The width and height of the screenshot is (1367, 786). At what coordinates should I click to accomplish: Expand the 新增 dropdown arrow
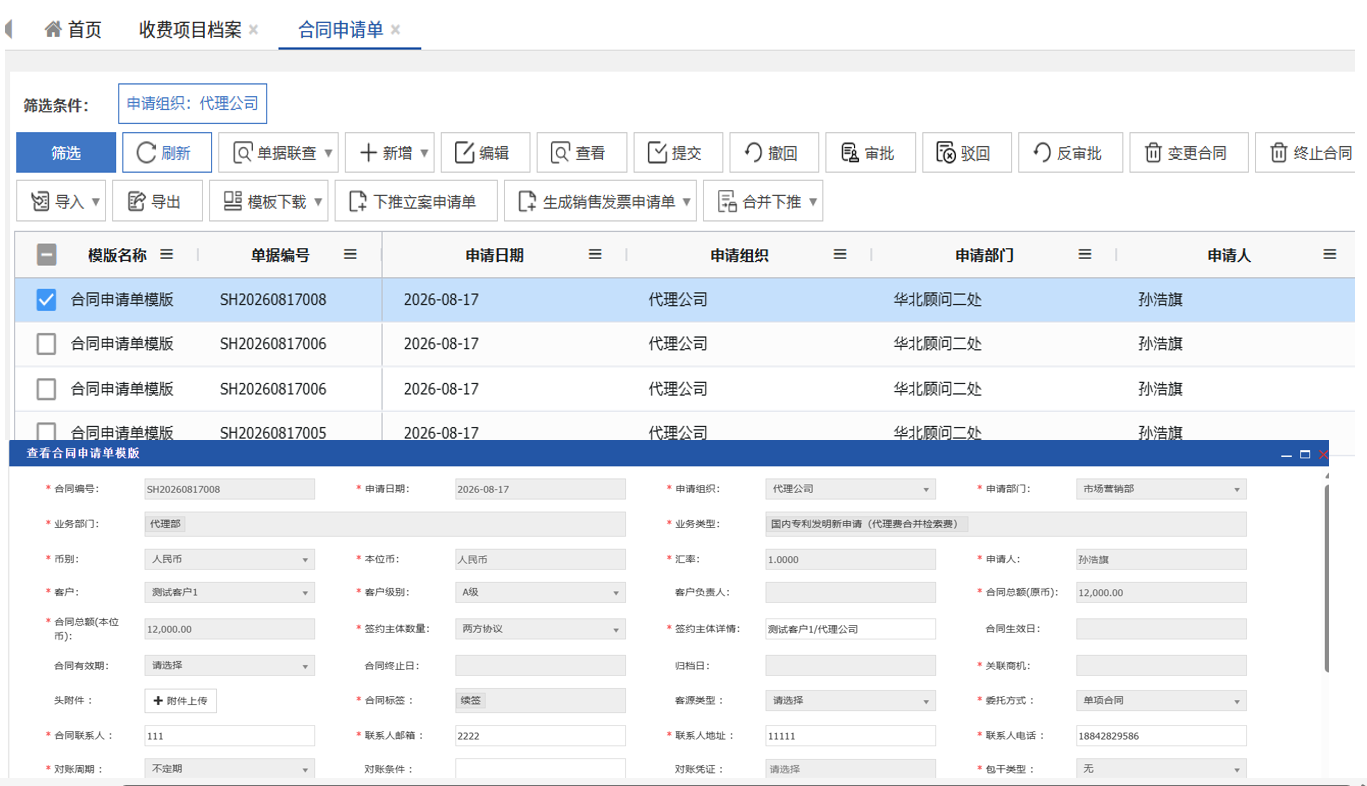coord(424,154)
